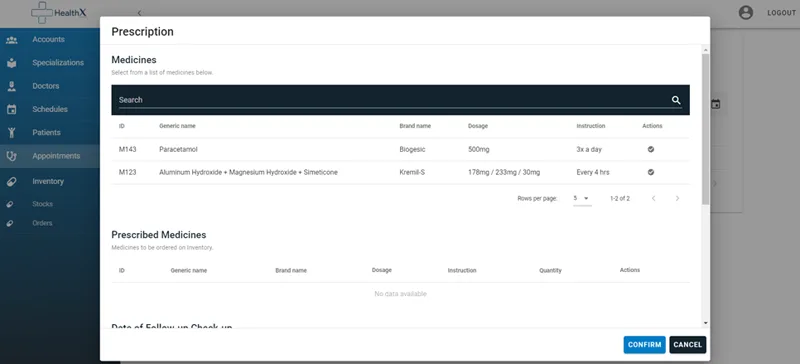Confirm the prescription

point(644,345)
